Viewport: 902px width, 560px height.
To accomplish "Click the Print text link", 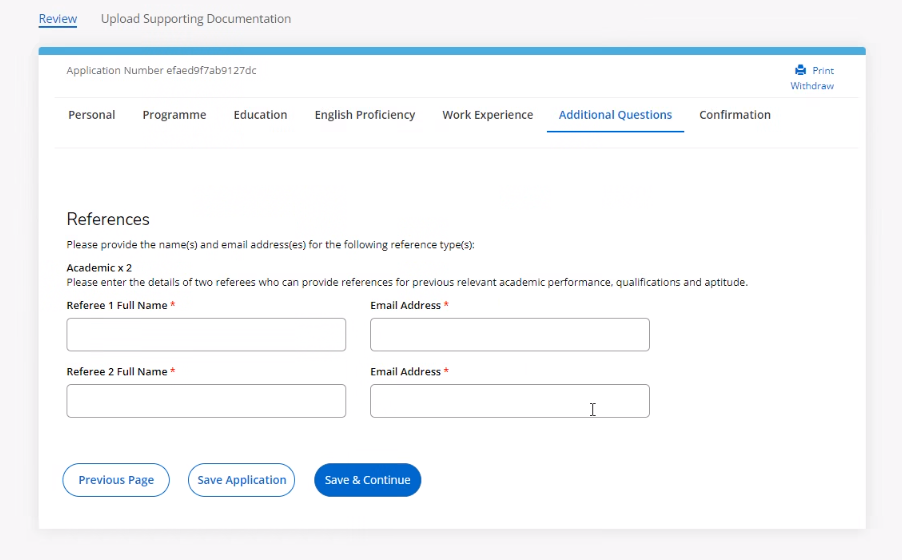I will click(823, 71).
